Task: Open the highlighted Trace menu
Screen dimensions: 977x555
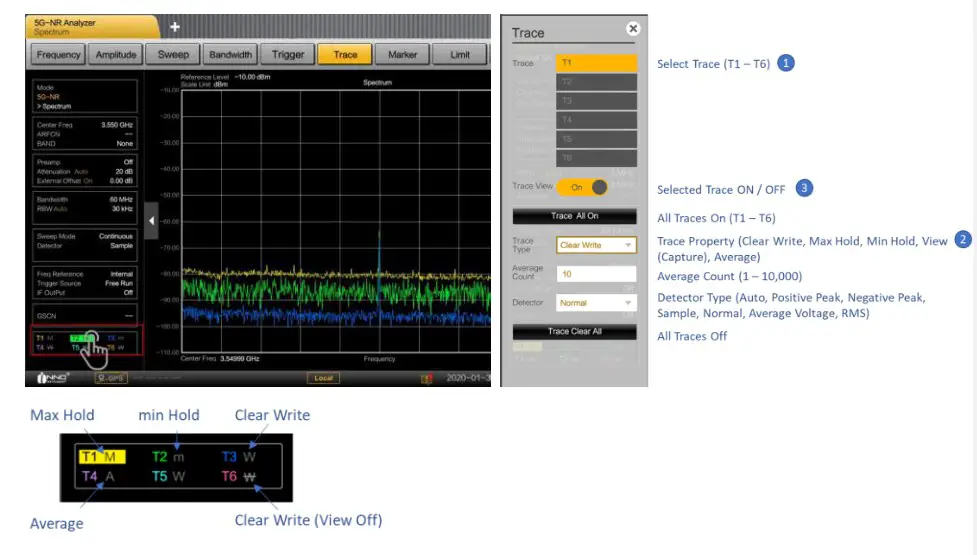Action: [345, 54]
